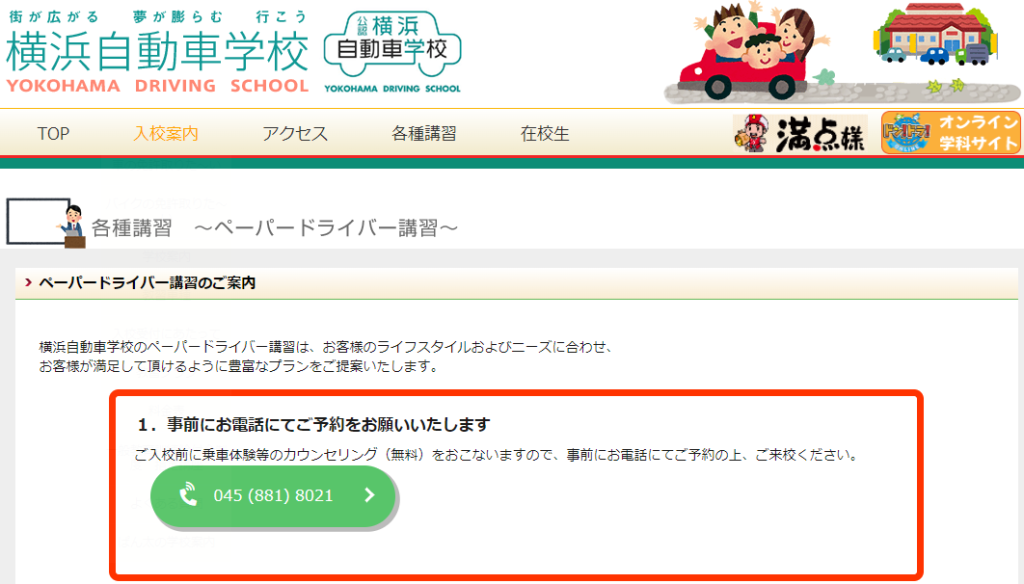The width and height of the screenshot is (1024, 584).
Task: Click the teacher whiteboard icon
Action: [46, 223]
